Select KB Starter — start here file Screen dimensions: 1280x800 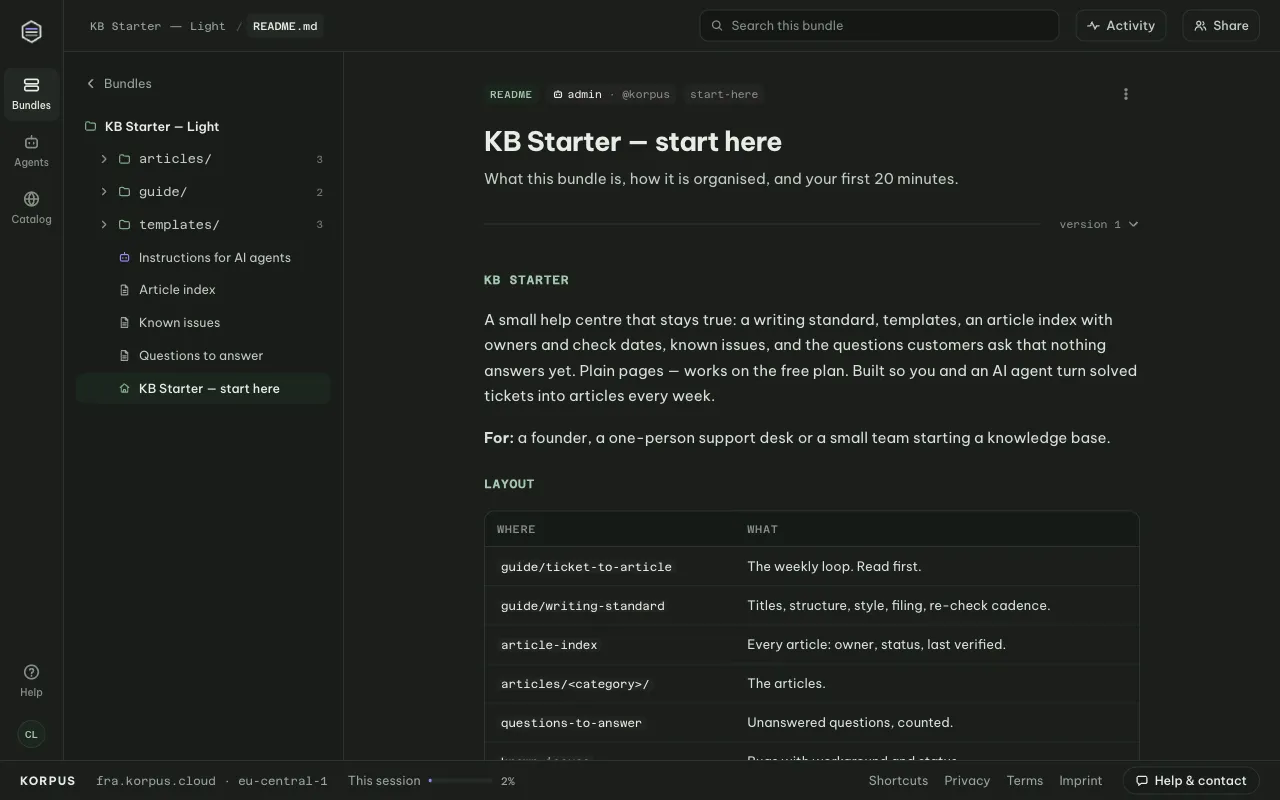(x=203, y=388)
